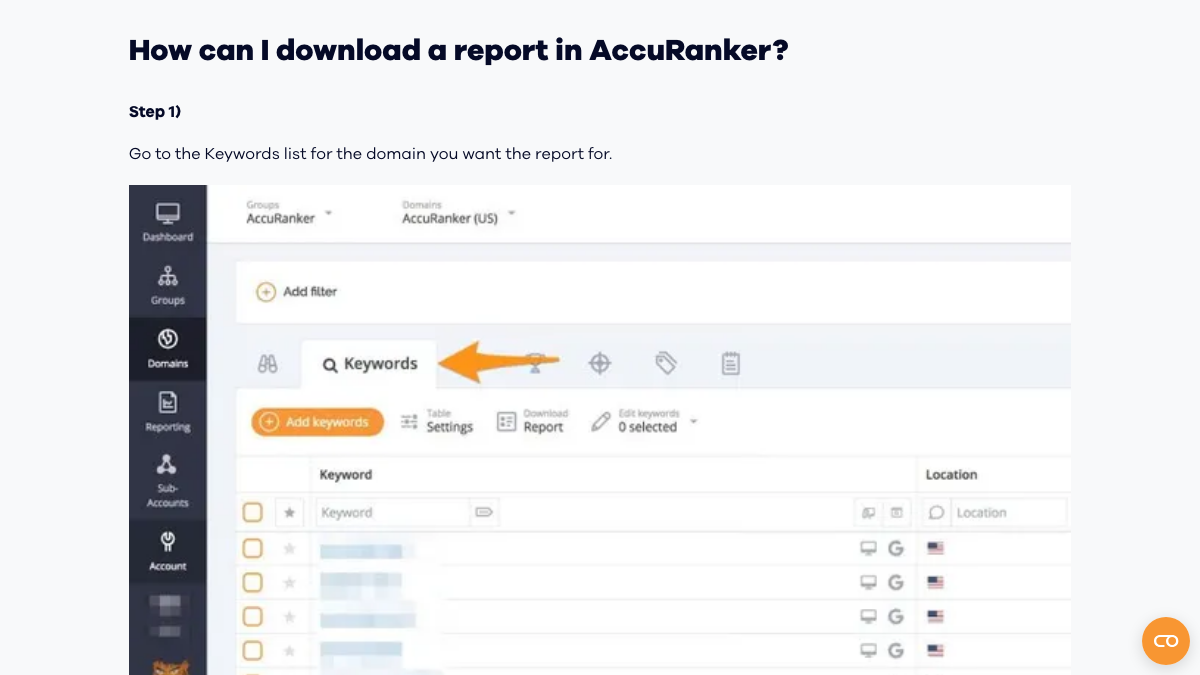This screenshot has width=1200, height=675.
Task: Click the Keyword filter input field
Action: tap(393, 513)
